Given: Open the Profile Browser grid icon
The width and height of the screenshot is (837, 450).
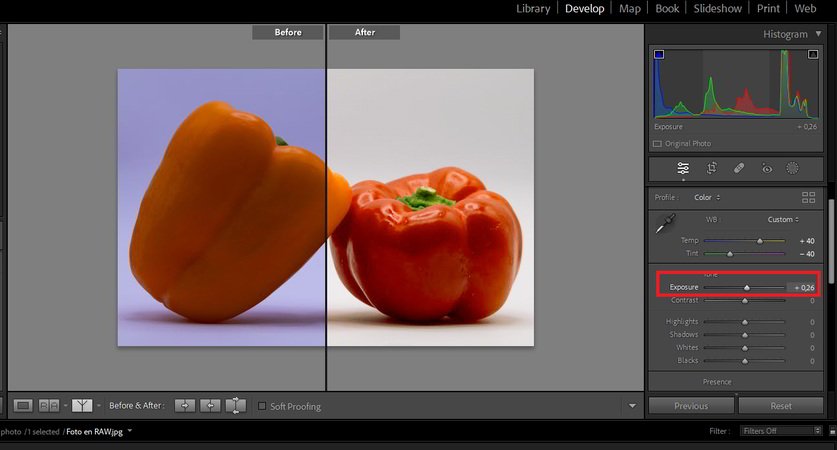Looking at the screenshot, I should (x=808, y=198).
